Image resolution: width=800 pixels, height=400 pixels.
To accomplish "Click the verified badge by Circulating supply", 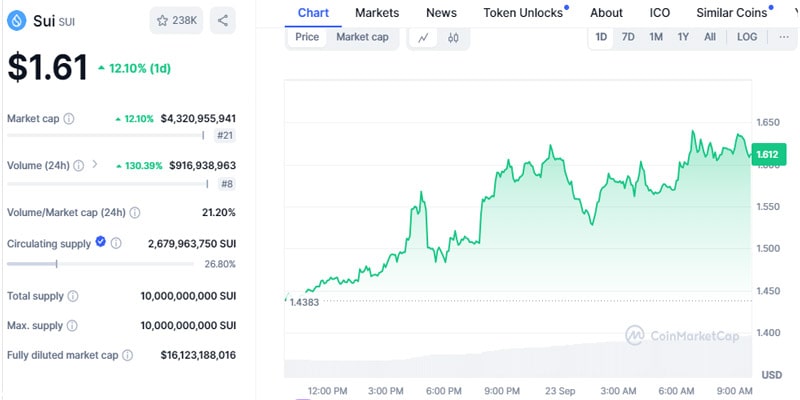I will pos(101,242).
